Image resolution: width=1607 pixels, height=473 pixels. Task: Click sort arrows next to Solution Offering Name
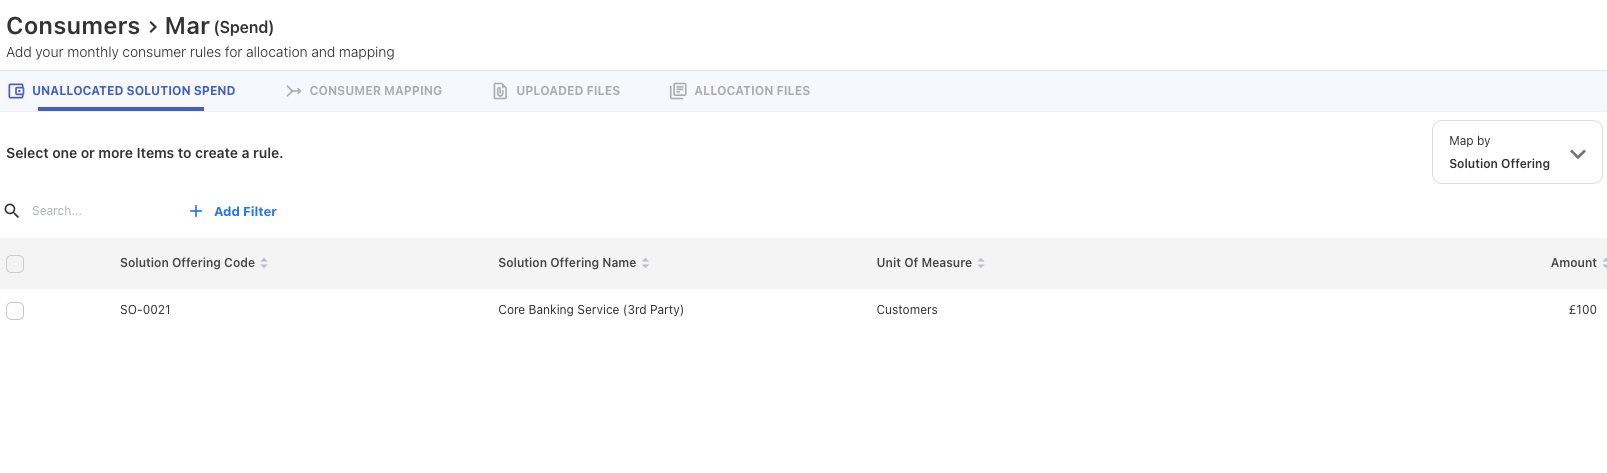646,263
